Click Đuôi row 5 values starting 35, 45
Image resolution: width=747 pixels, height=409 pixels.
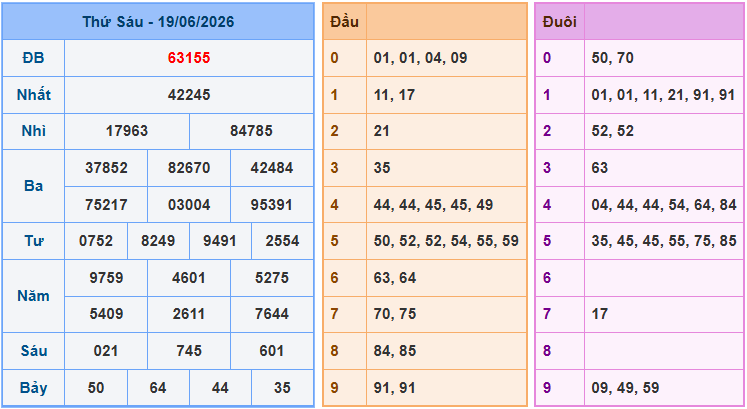[664, 241]
